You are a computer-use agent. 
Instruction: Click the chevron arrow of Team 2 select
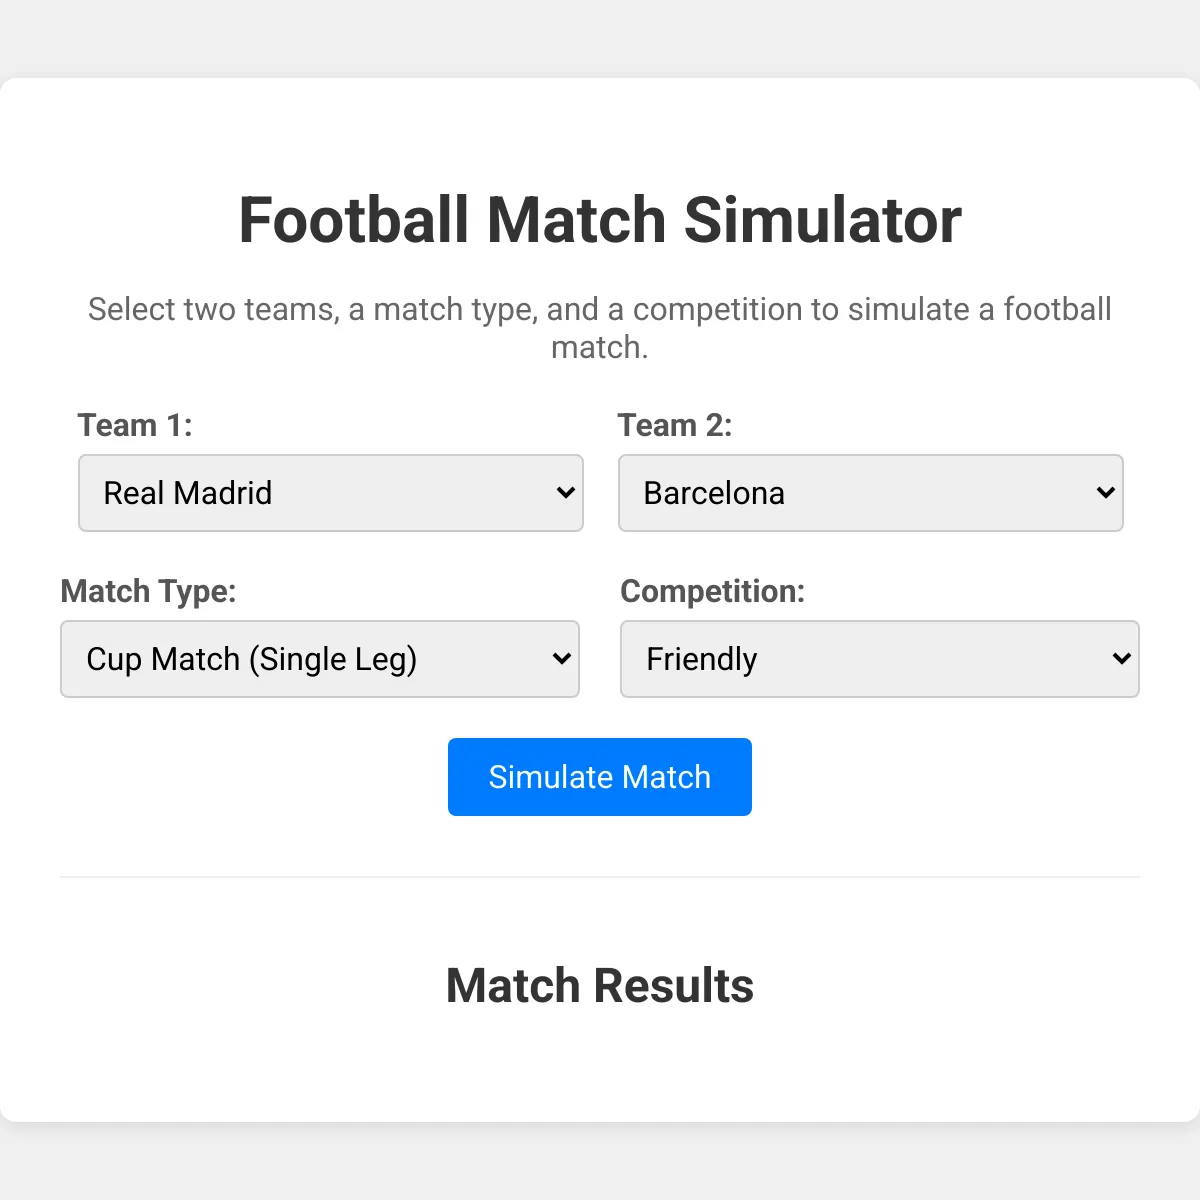pos(1105,493)
